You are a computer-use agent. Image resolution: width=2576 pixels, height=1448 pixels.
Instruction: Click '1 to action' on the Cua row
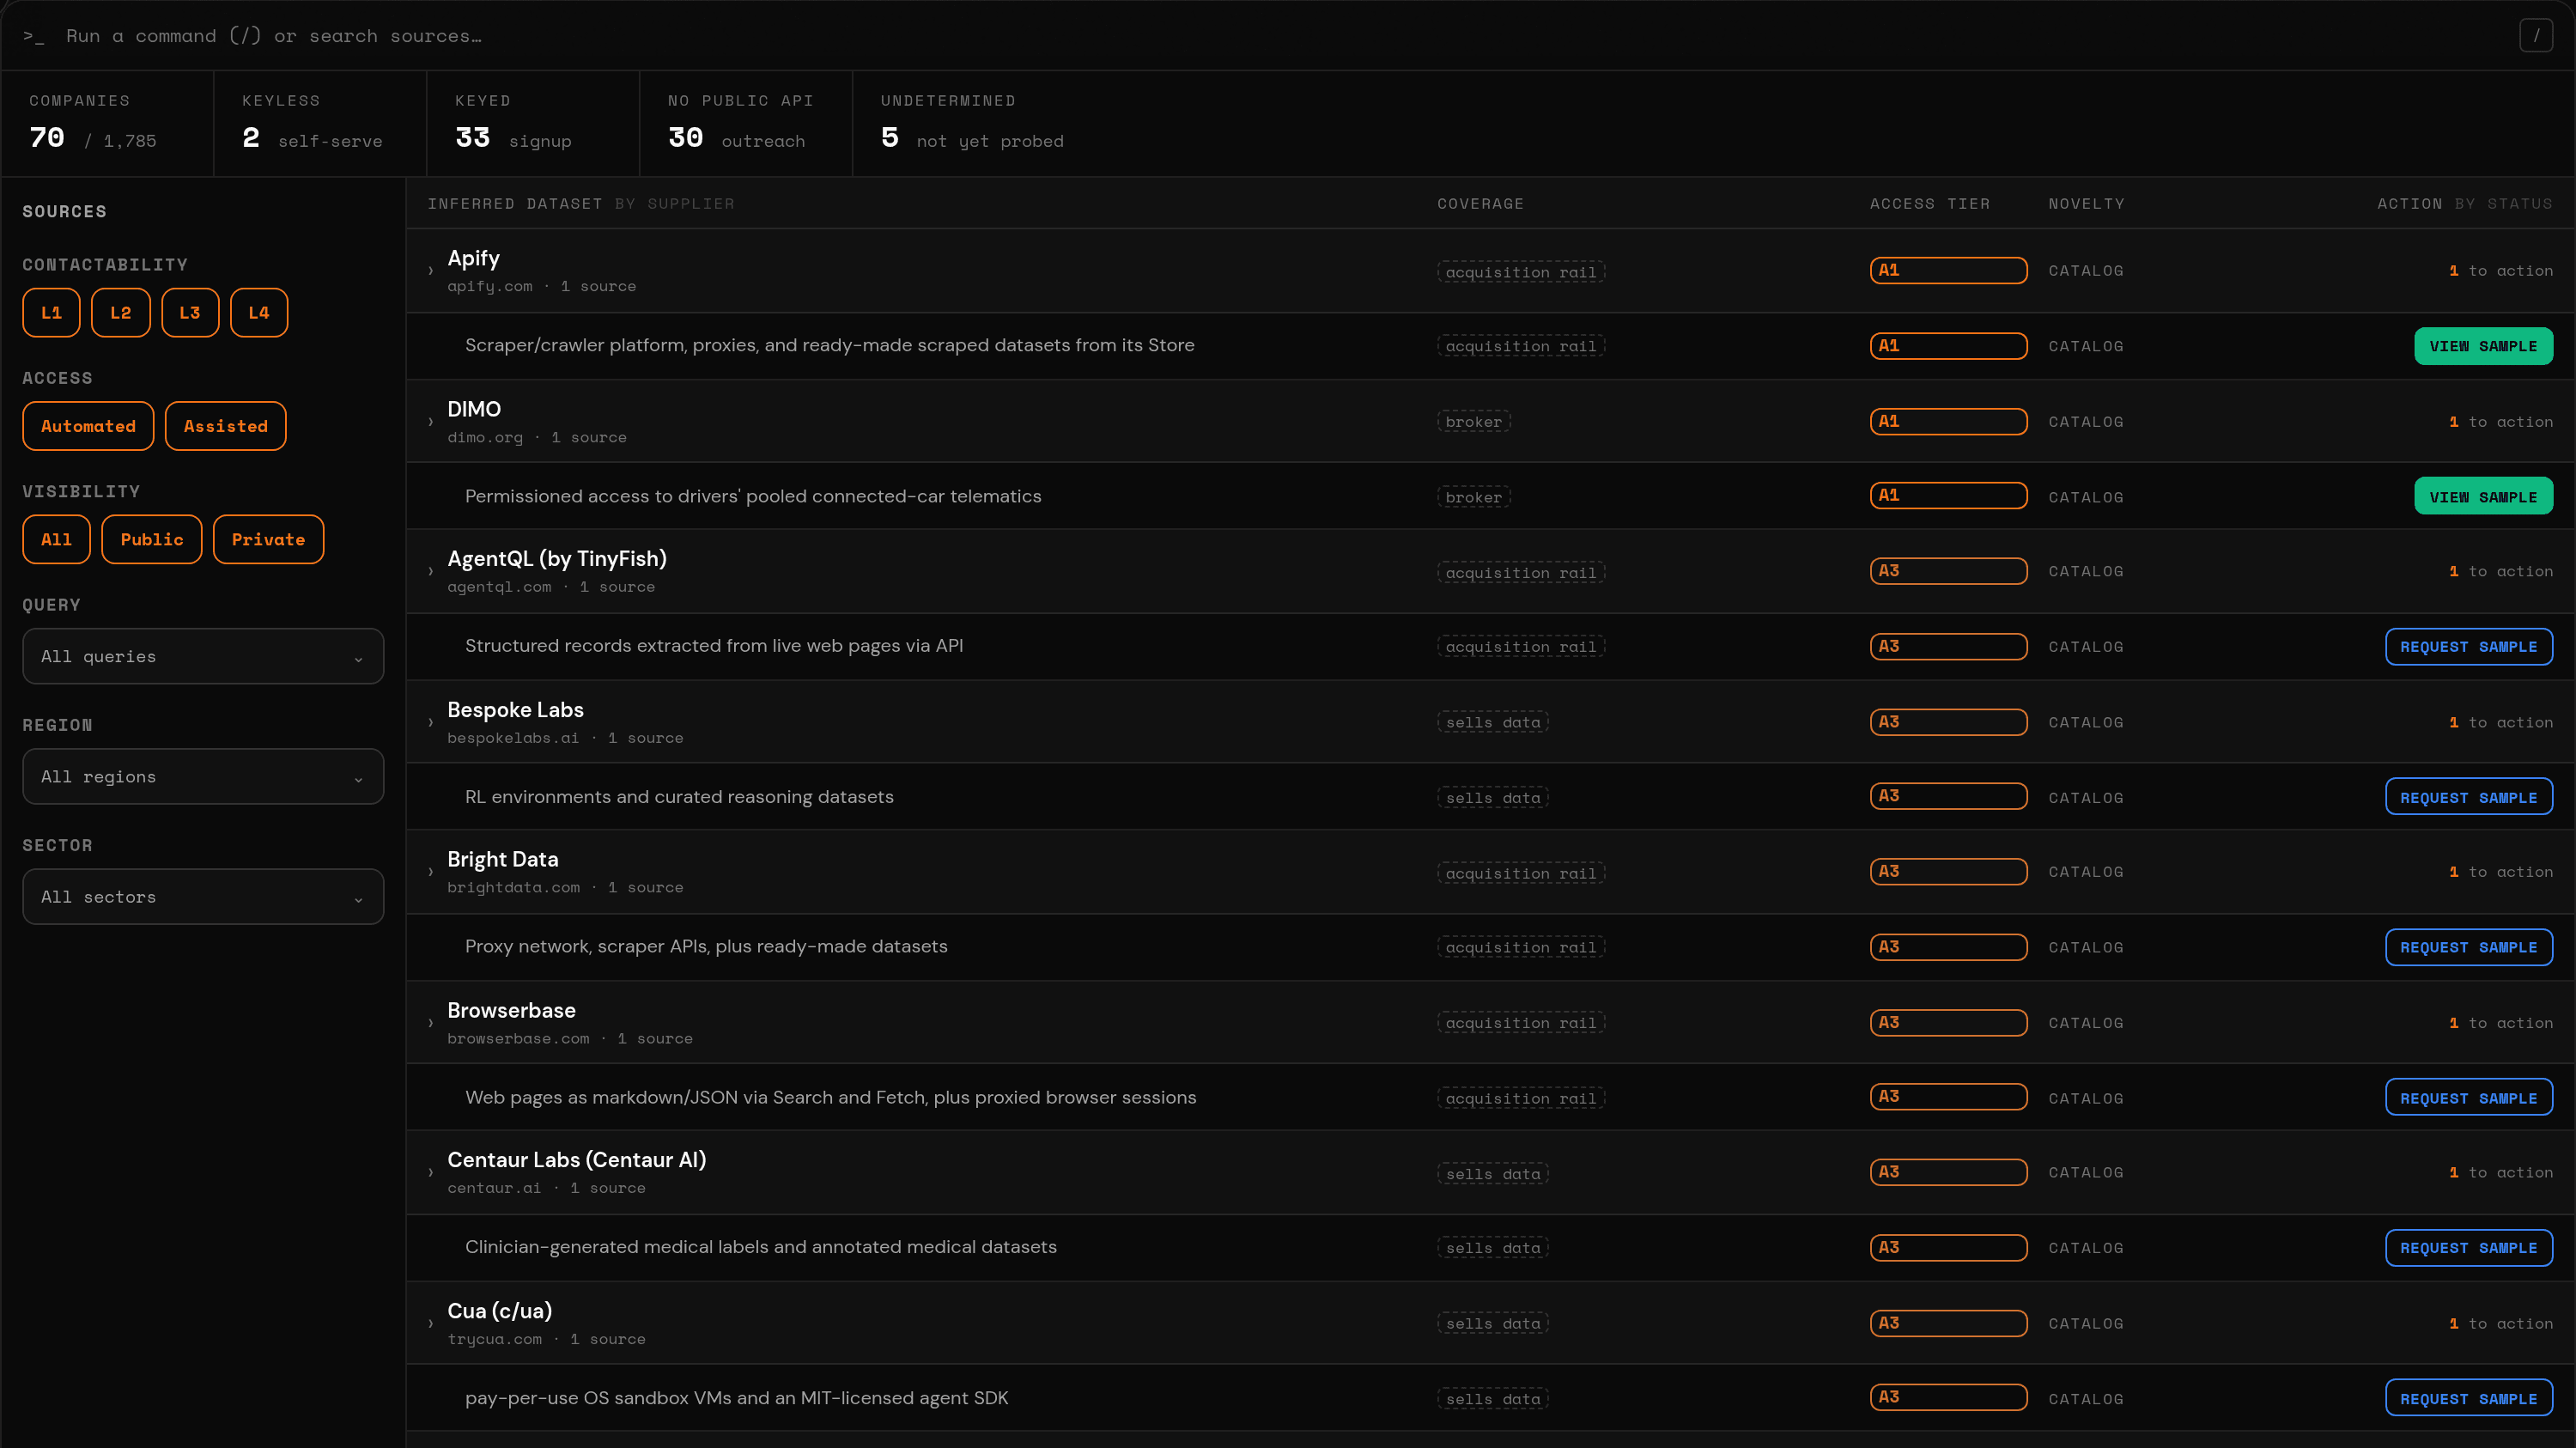(2501, 1324)
